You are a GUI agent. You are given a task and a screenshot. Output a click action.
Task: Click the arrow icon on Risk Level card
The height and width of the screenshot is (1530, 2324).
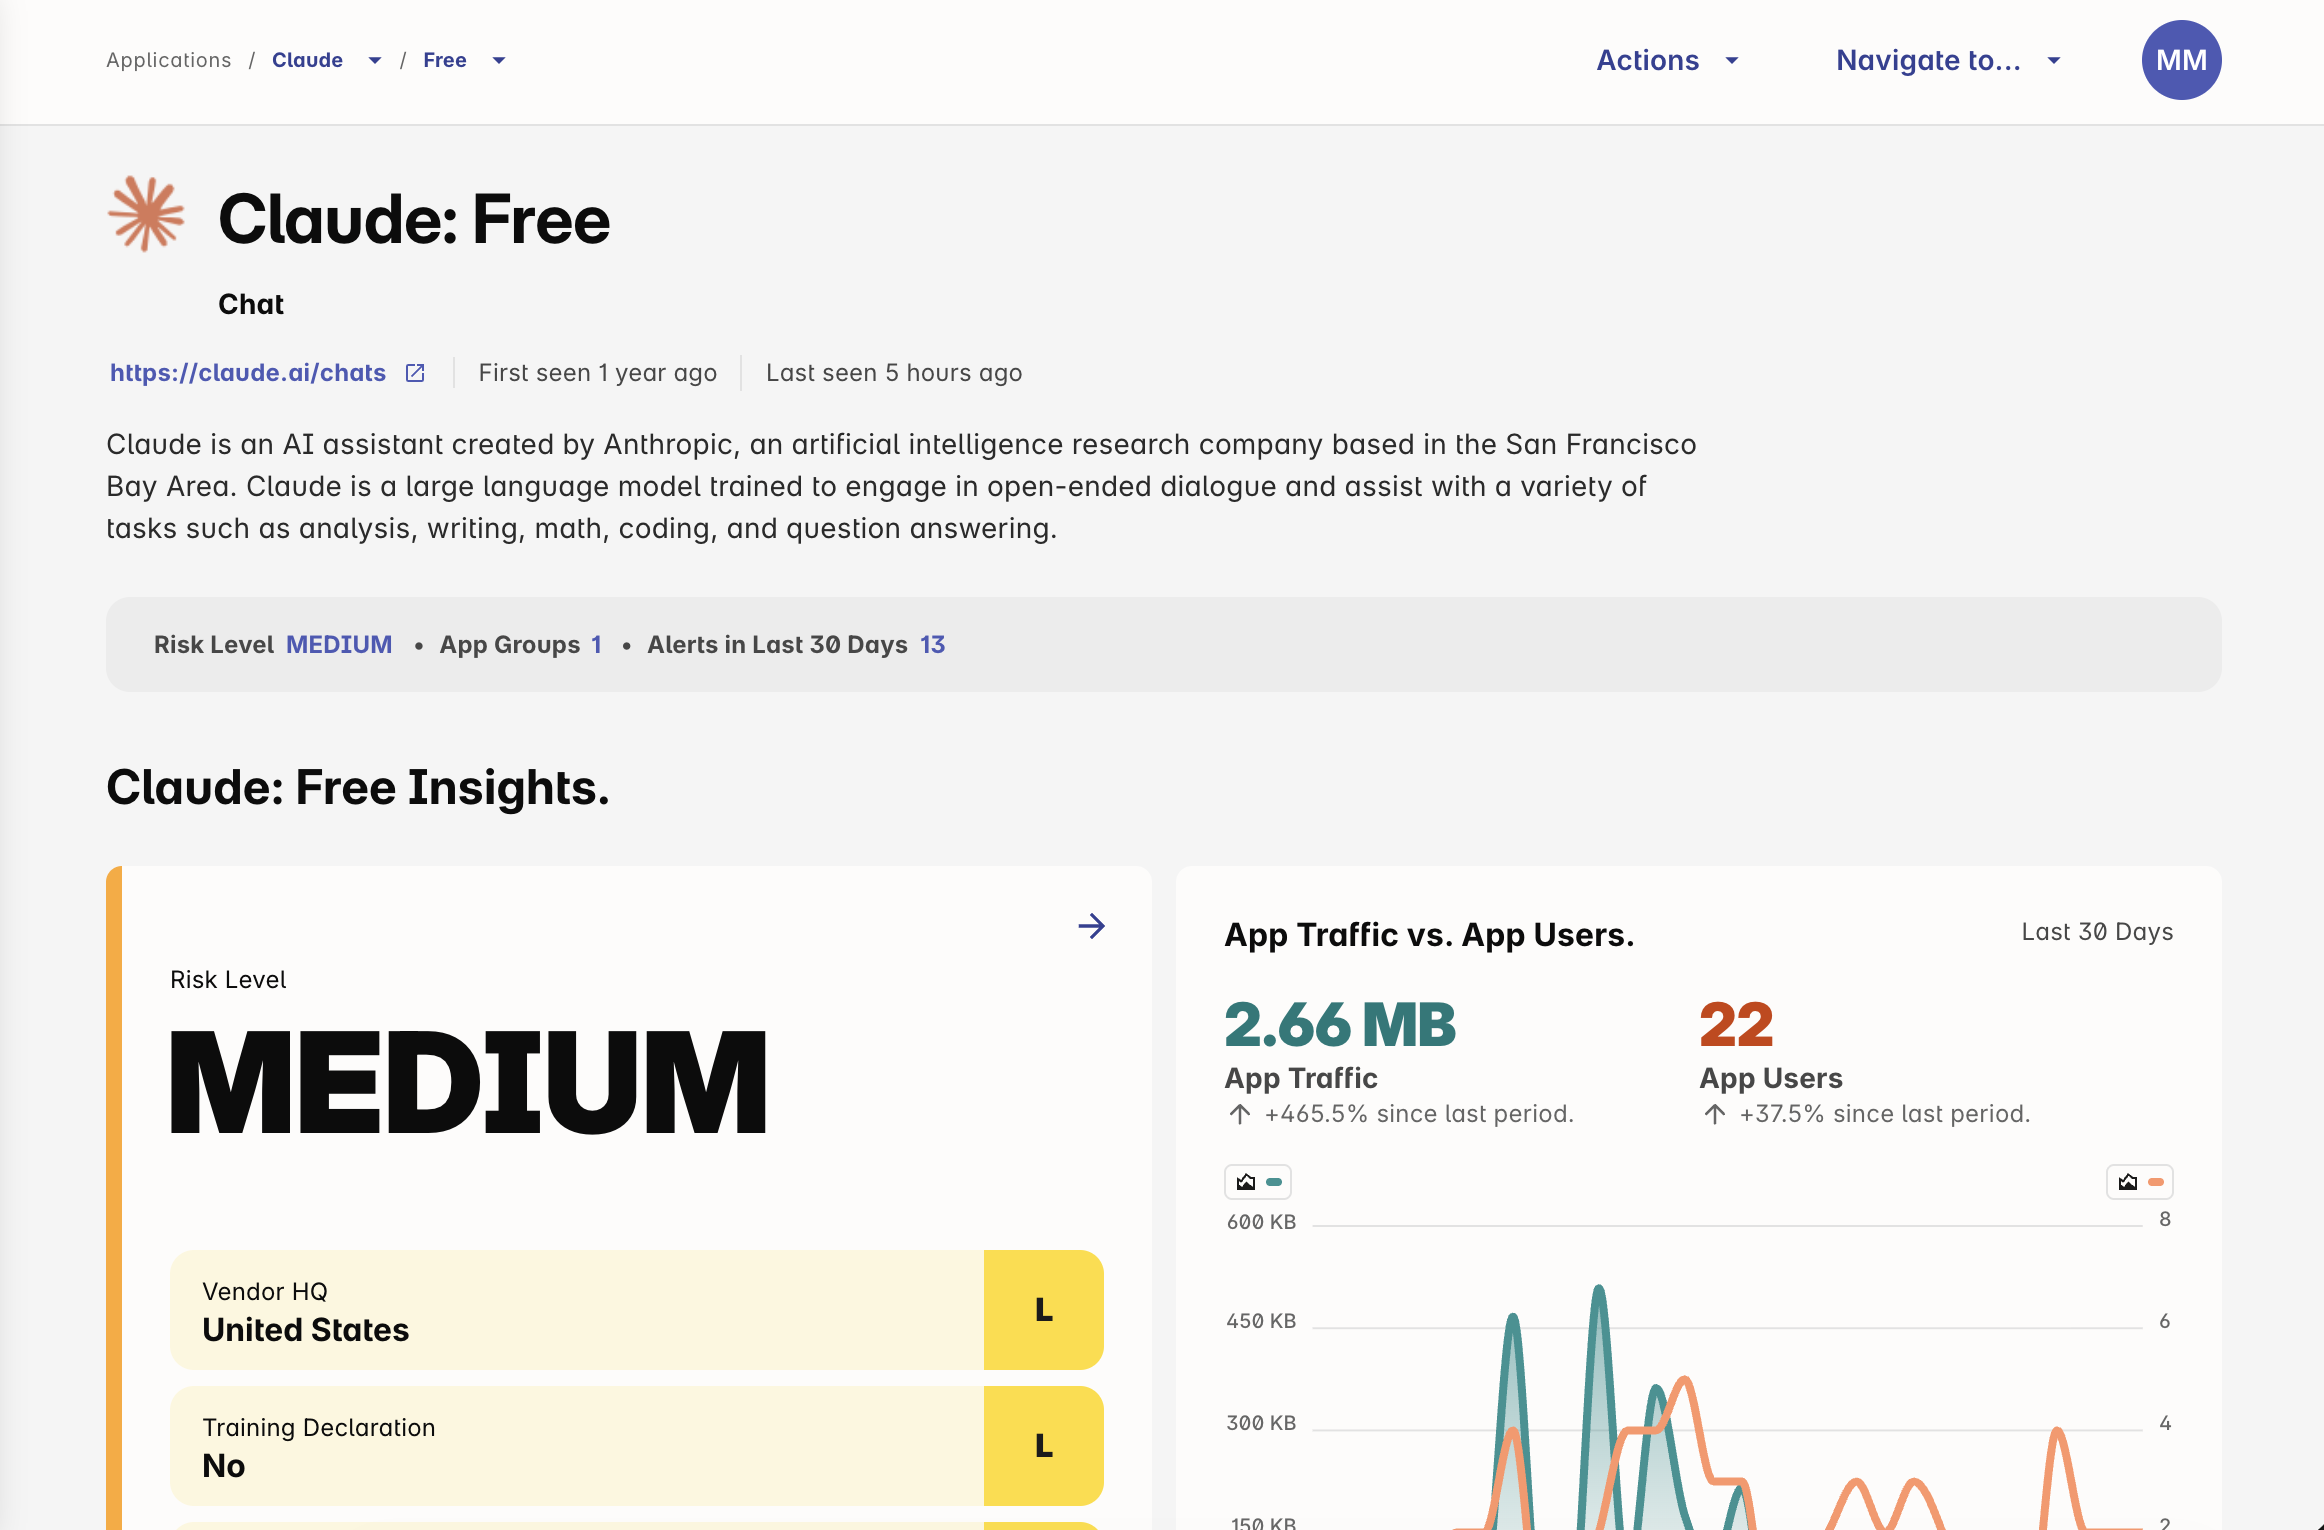1091,926
